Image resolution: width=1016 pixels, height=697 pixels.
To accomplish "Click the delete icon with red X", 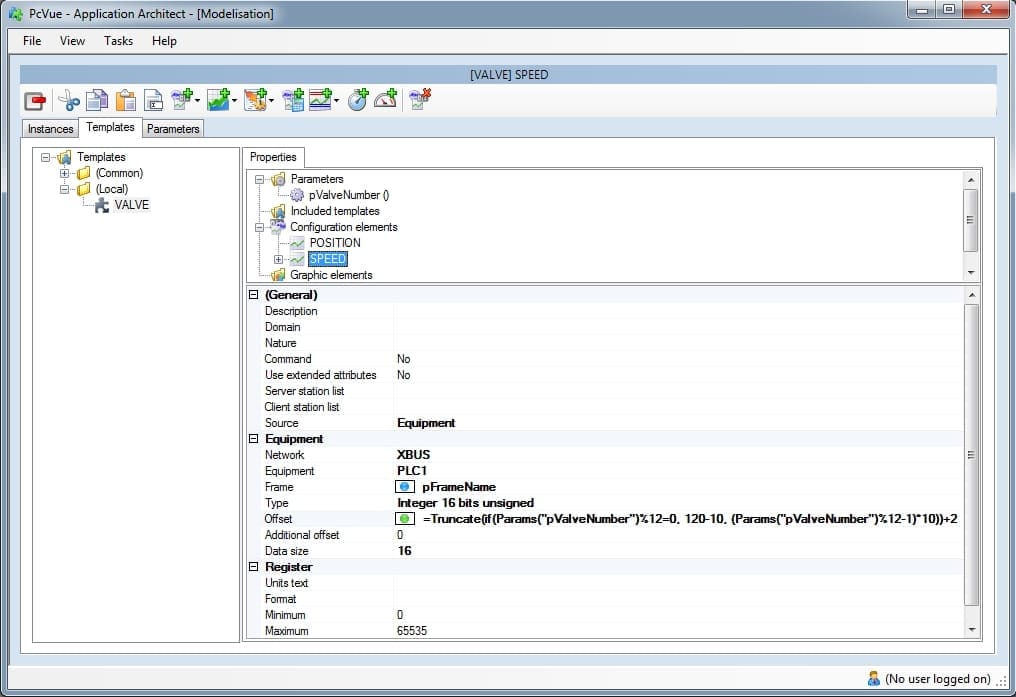I will (x=420, y=100).
